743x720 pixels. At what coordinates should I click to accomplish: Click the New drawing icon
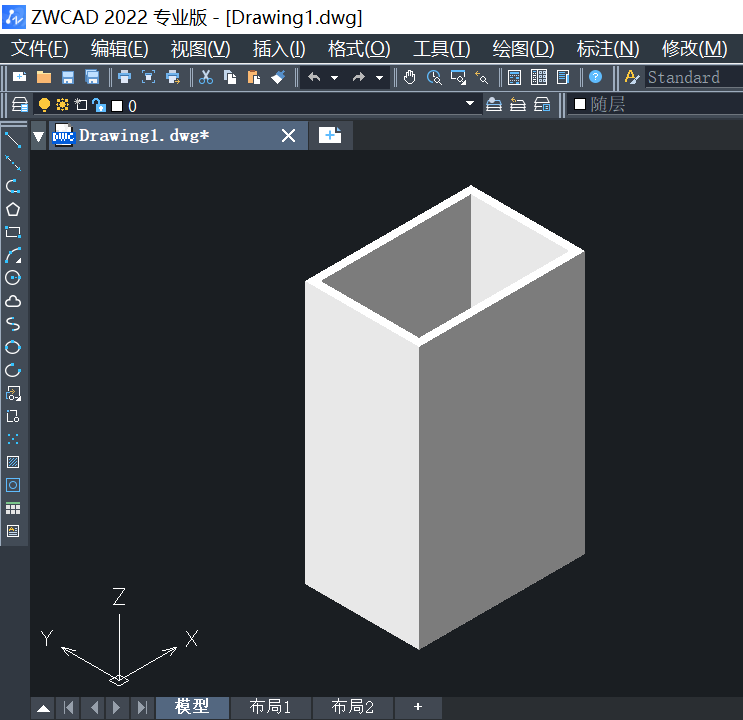(19, 77)
